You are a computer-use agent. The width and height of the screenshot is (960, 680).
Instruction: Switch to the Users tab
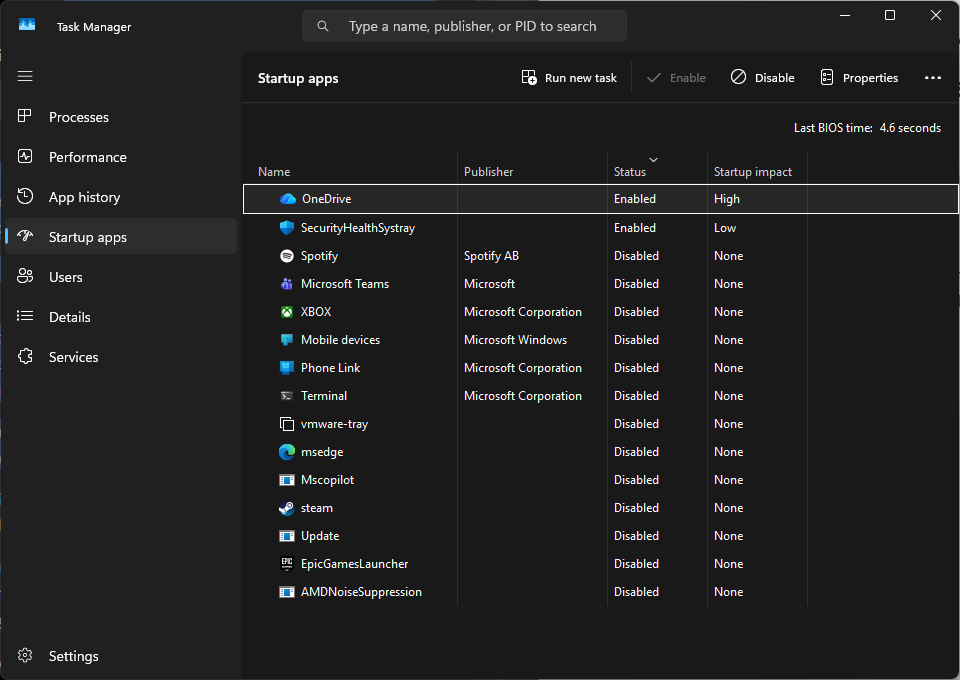[121, 277]
